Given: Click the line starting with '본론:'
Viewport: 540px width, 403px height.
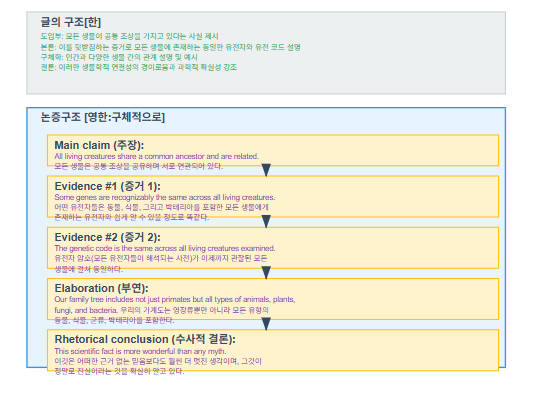Looking at the screenshot, I should coord(170,47).
